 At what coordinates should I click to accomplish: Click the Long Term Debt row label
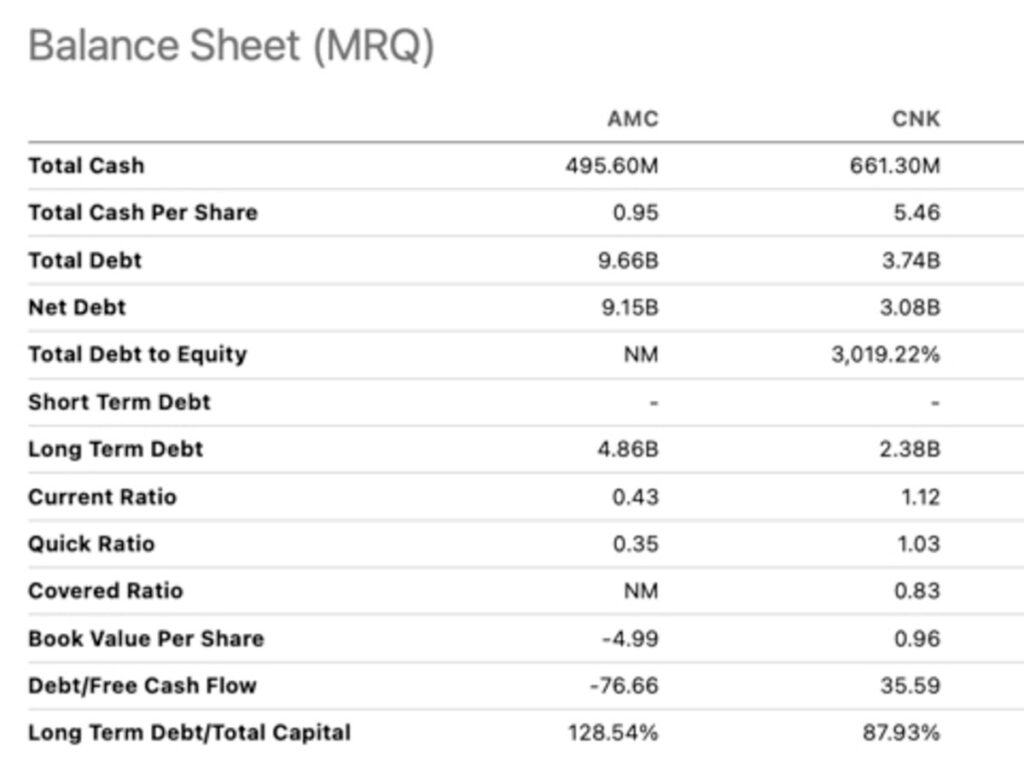pos(116,449)
